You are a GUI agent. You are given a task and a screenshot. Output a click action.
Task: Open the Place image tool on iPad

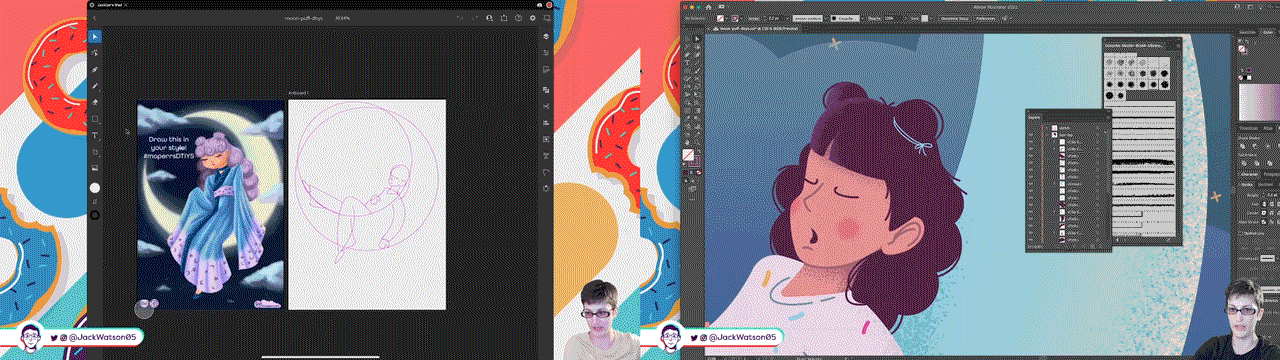(x=96, y=168)
